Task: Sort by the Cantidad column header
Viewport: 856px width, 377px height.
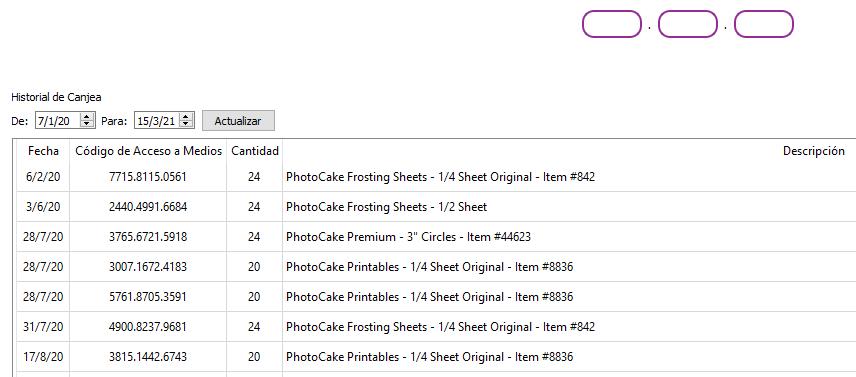Action: [255, 151]
